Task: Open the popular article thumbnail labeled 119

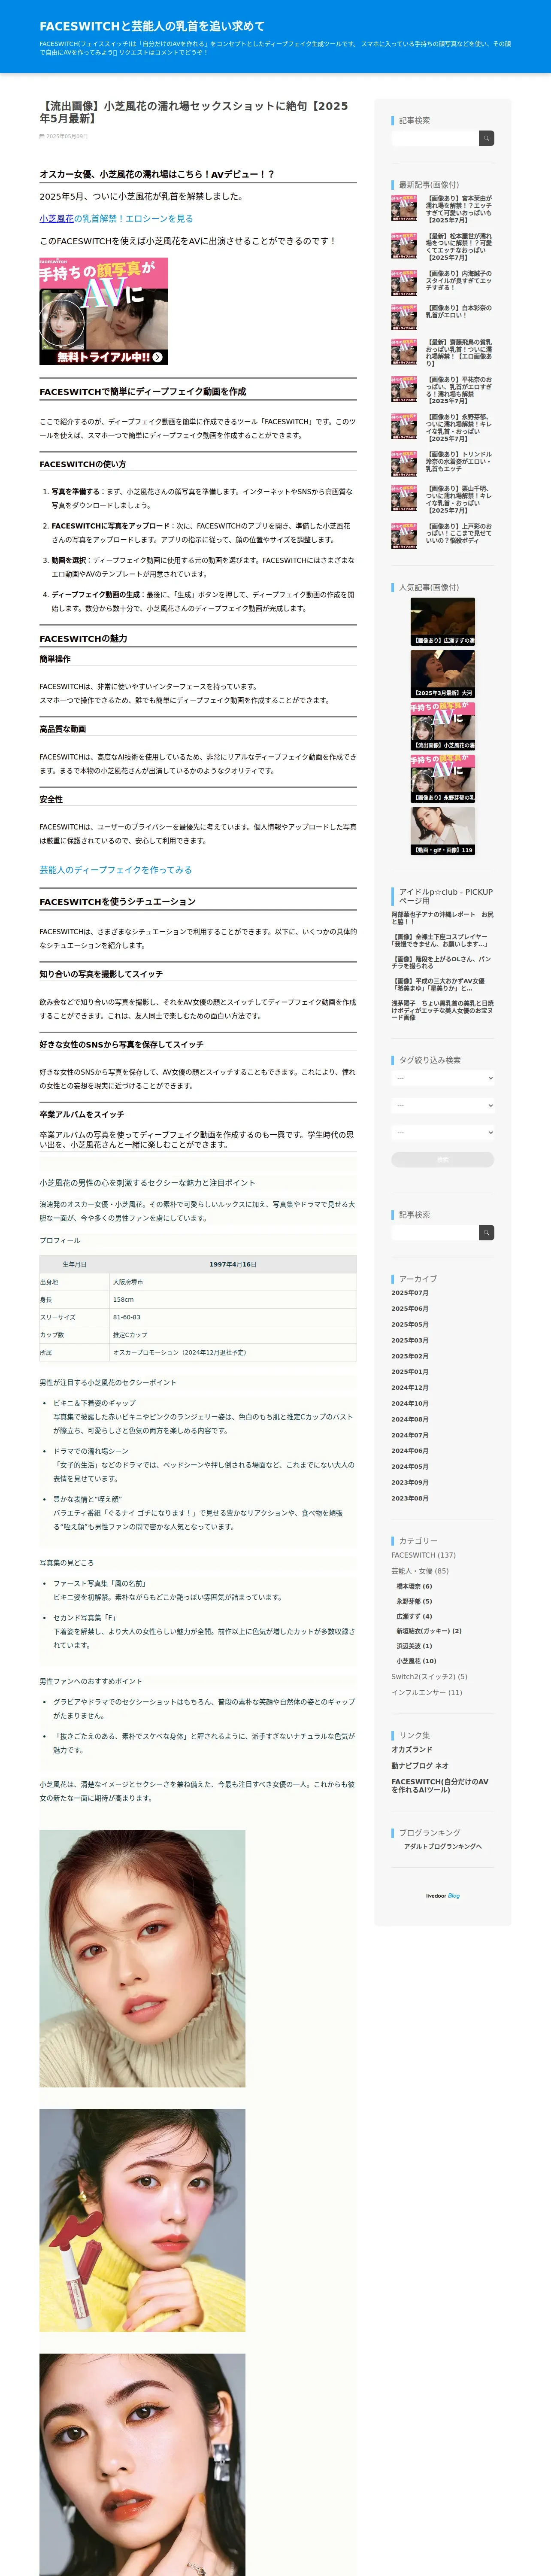Action: click(442, 831)
